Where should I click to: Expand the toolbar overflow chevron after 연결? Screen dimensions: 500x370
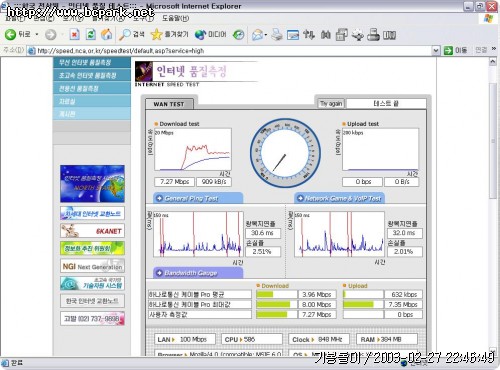pos(494,49)
